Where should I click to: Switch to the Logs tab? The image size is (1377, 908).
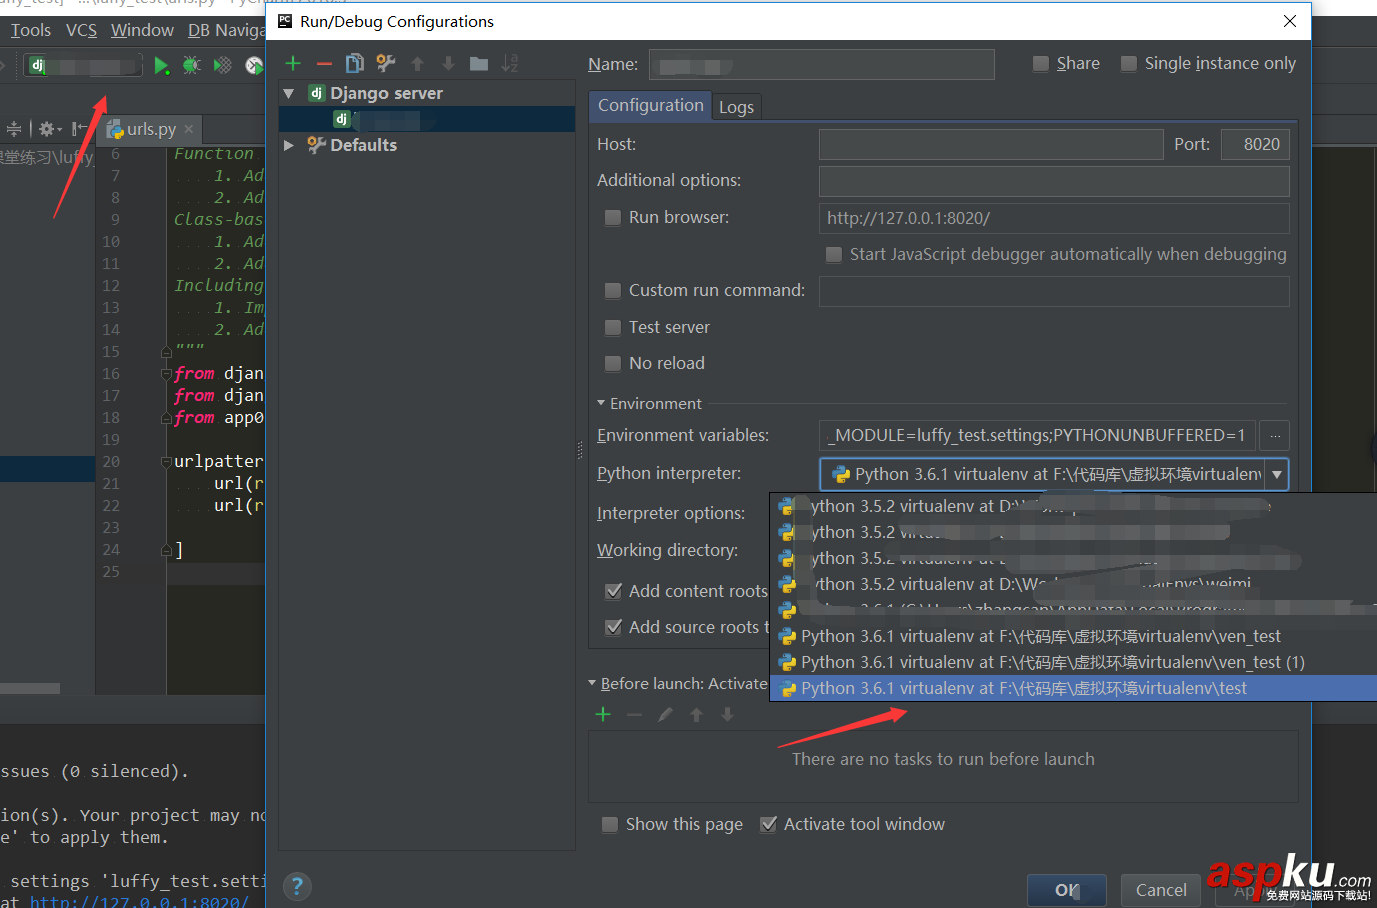pos(736,107)
